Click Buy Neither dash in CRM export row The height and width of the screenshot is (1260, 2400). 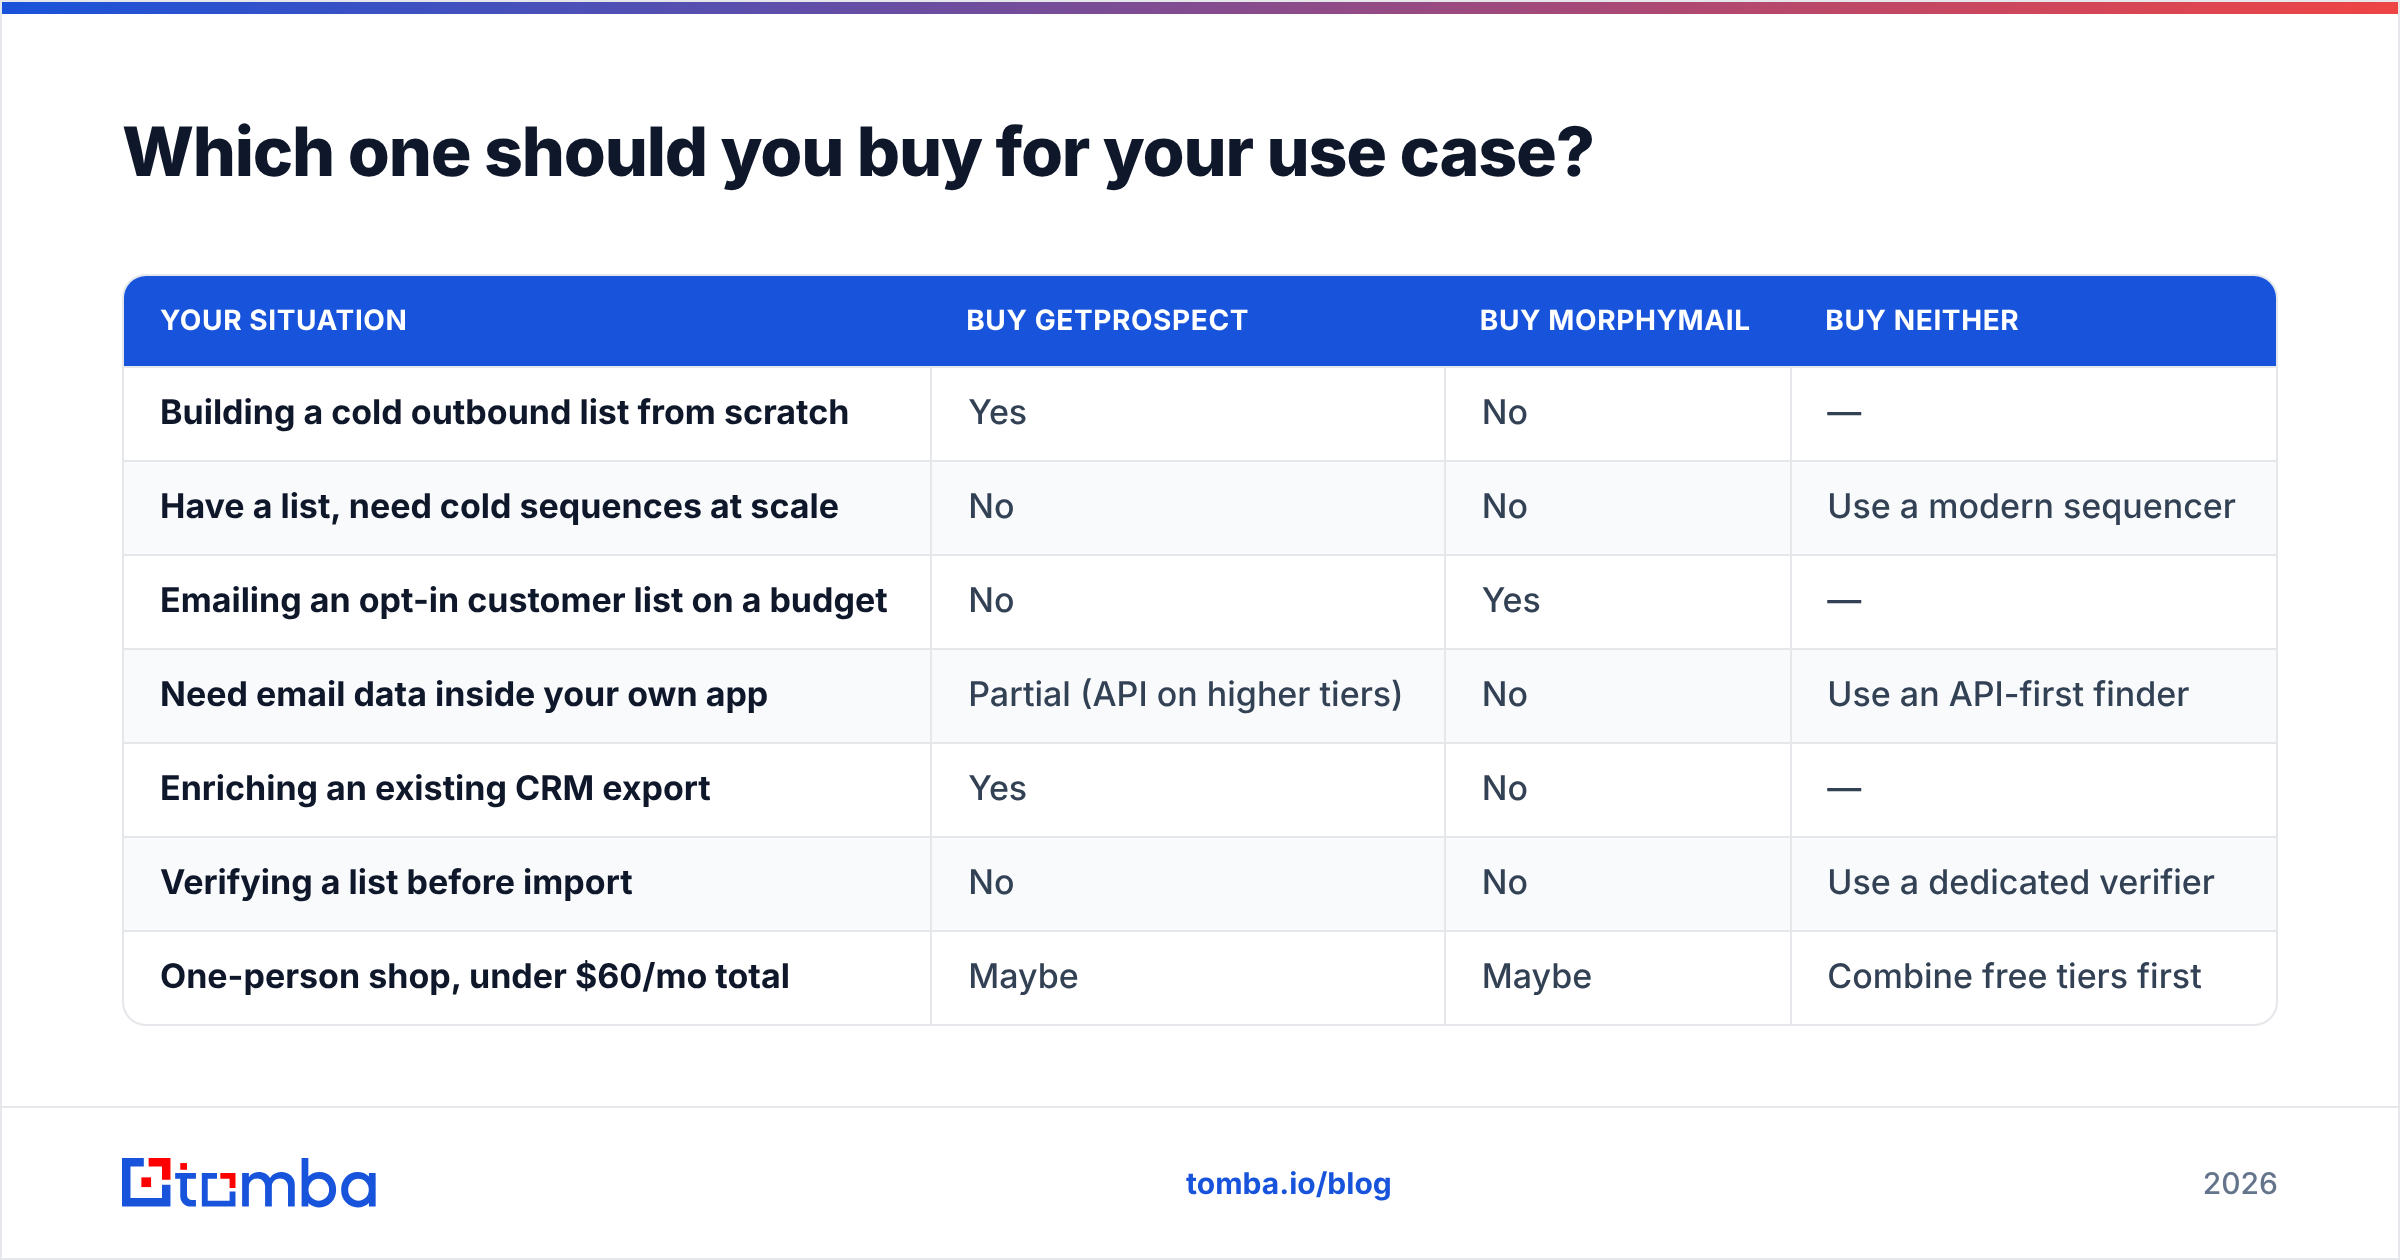coord(1844,789)
